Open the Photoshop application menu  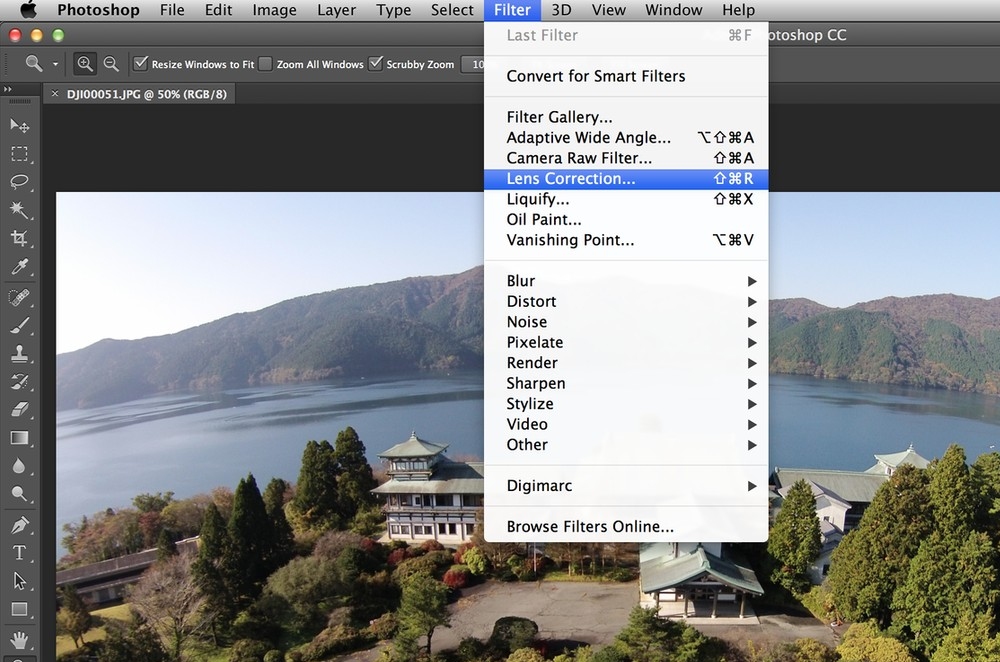pyautogui.click(x=98, y=10)
